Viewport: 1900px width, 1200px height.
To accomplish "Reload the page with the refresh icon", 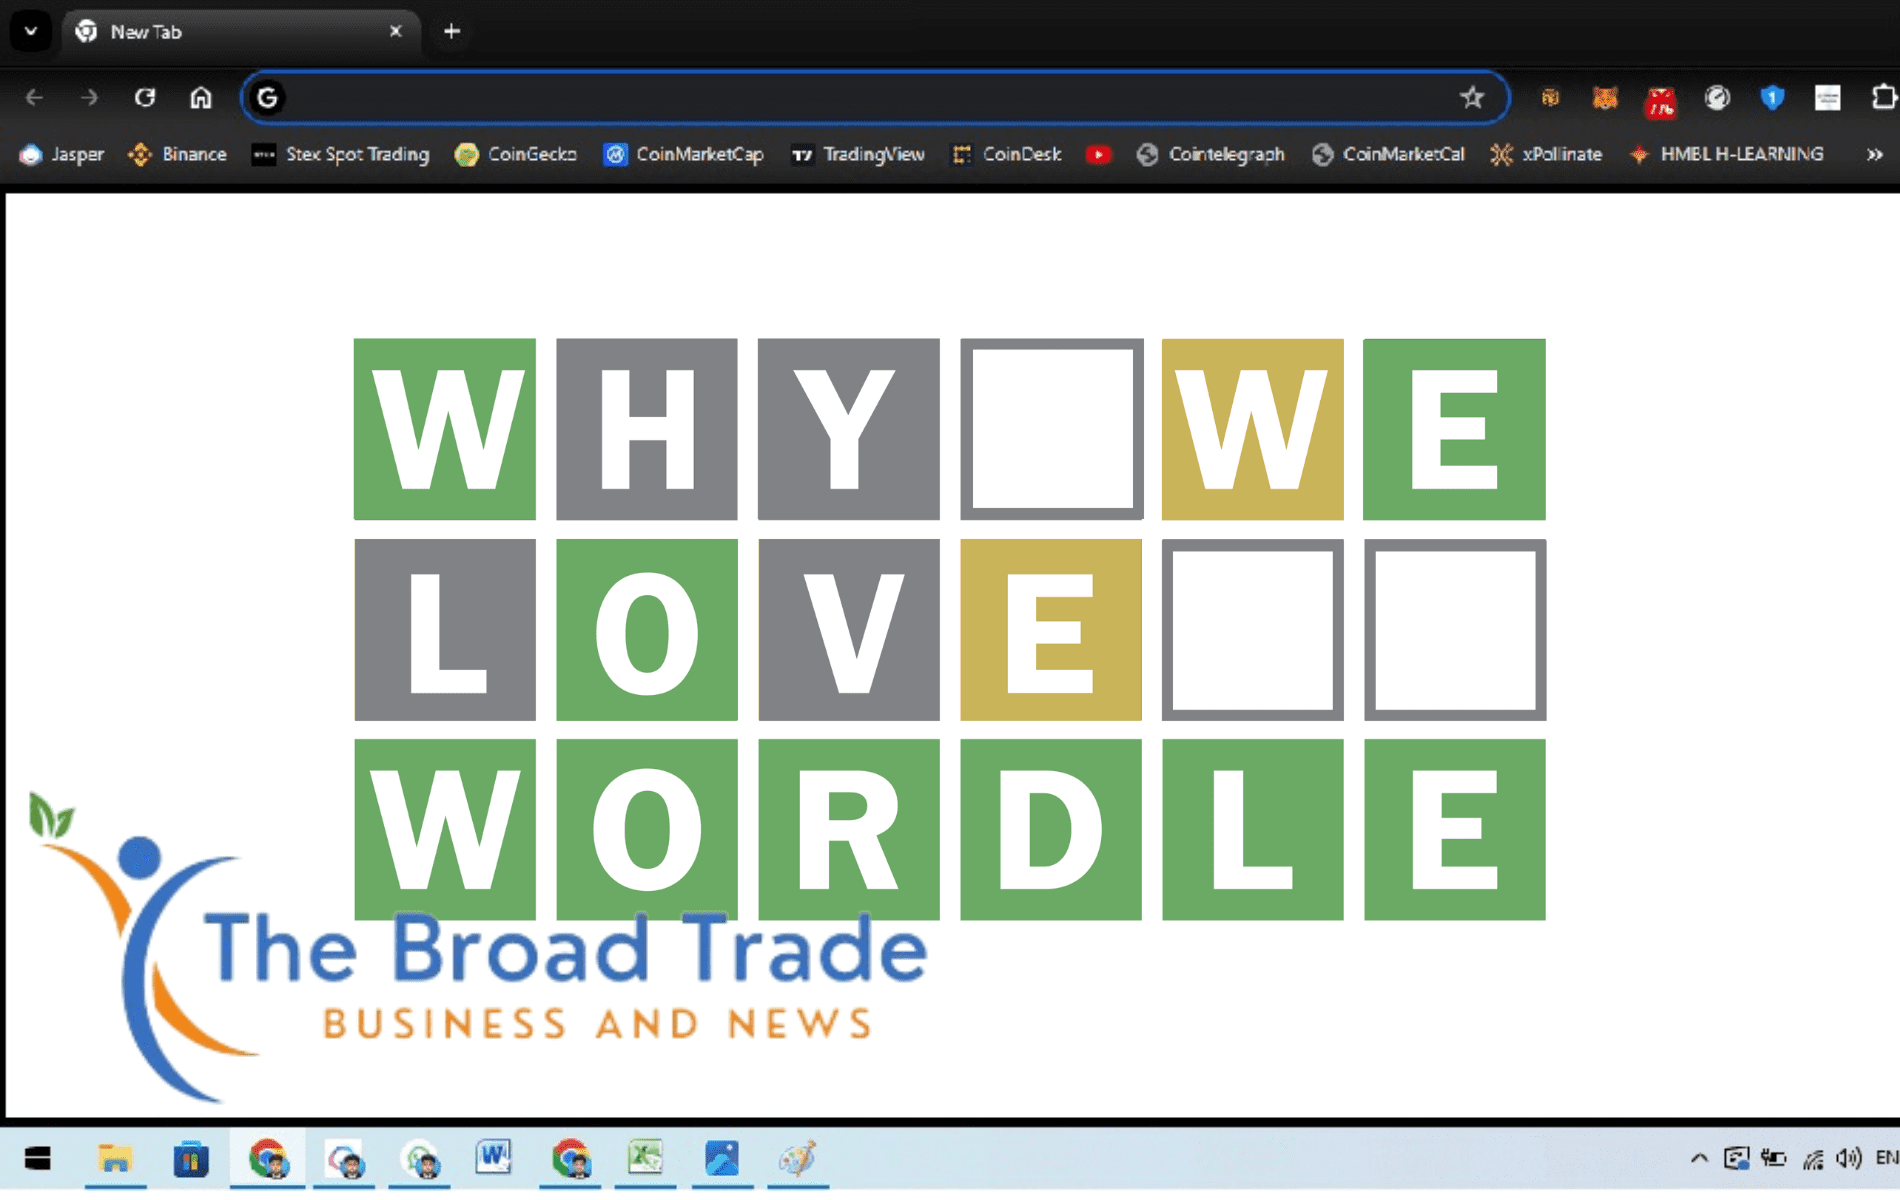I will 145,97.
